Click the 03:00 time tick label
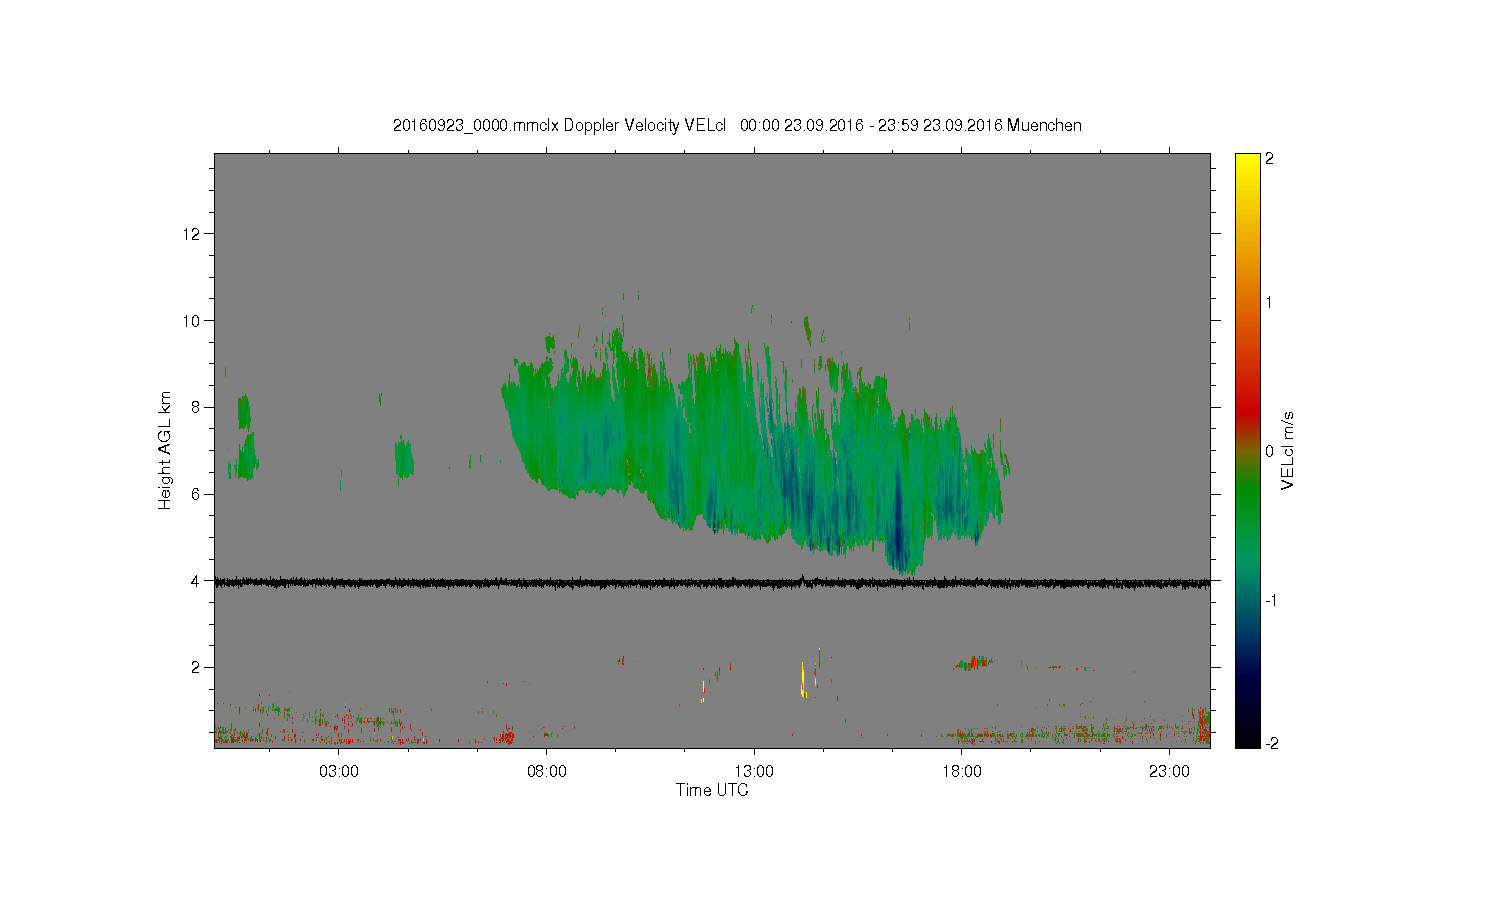The image size is (1500, 900). pos(339,772)
